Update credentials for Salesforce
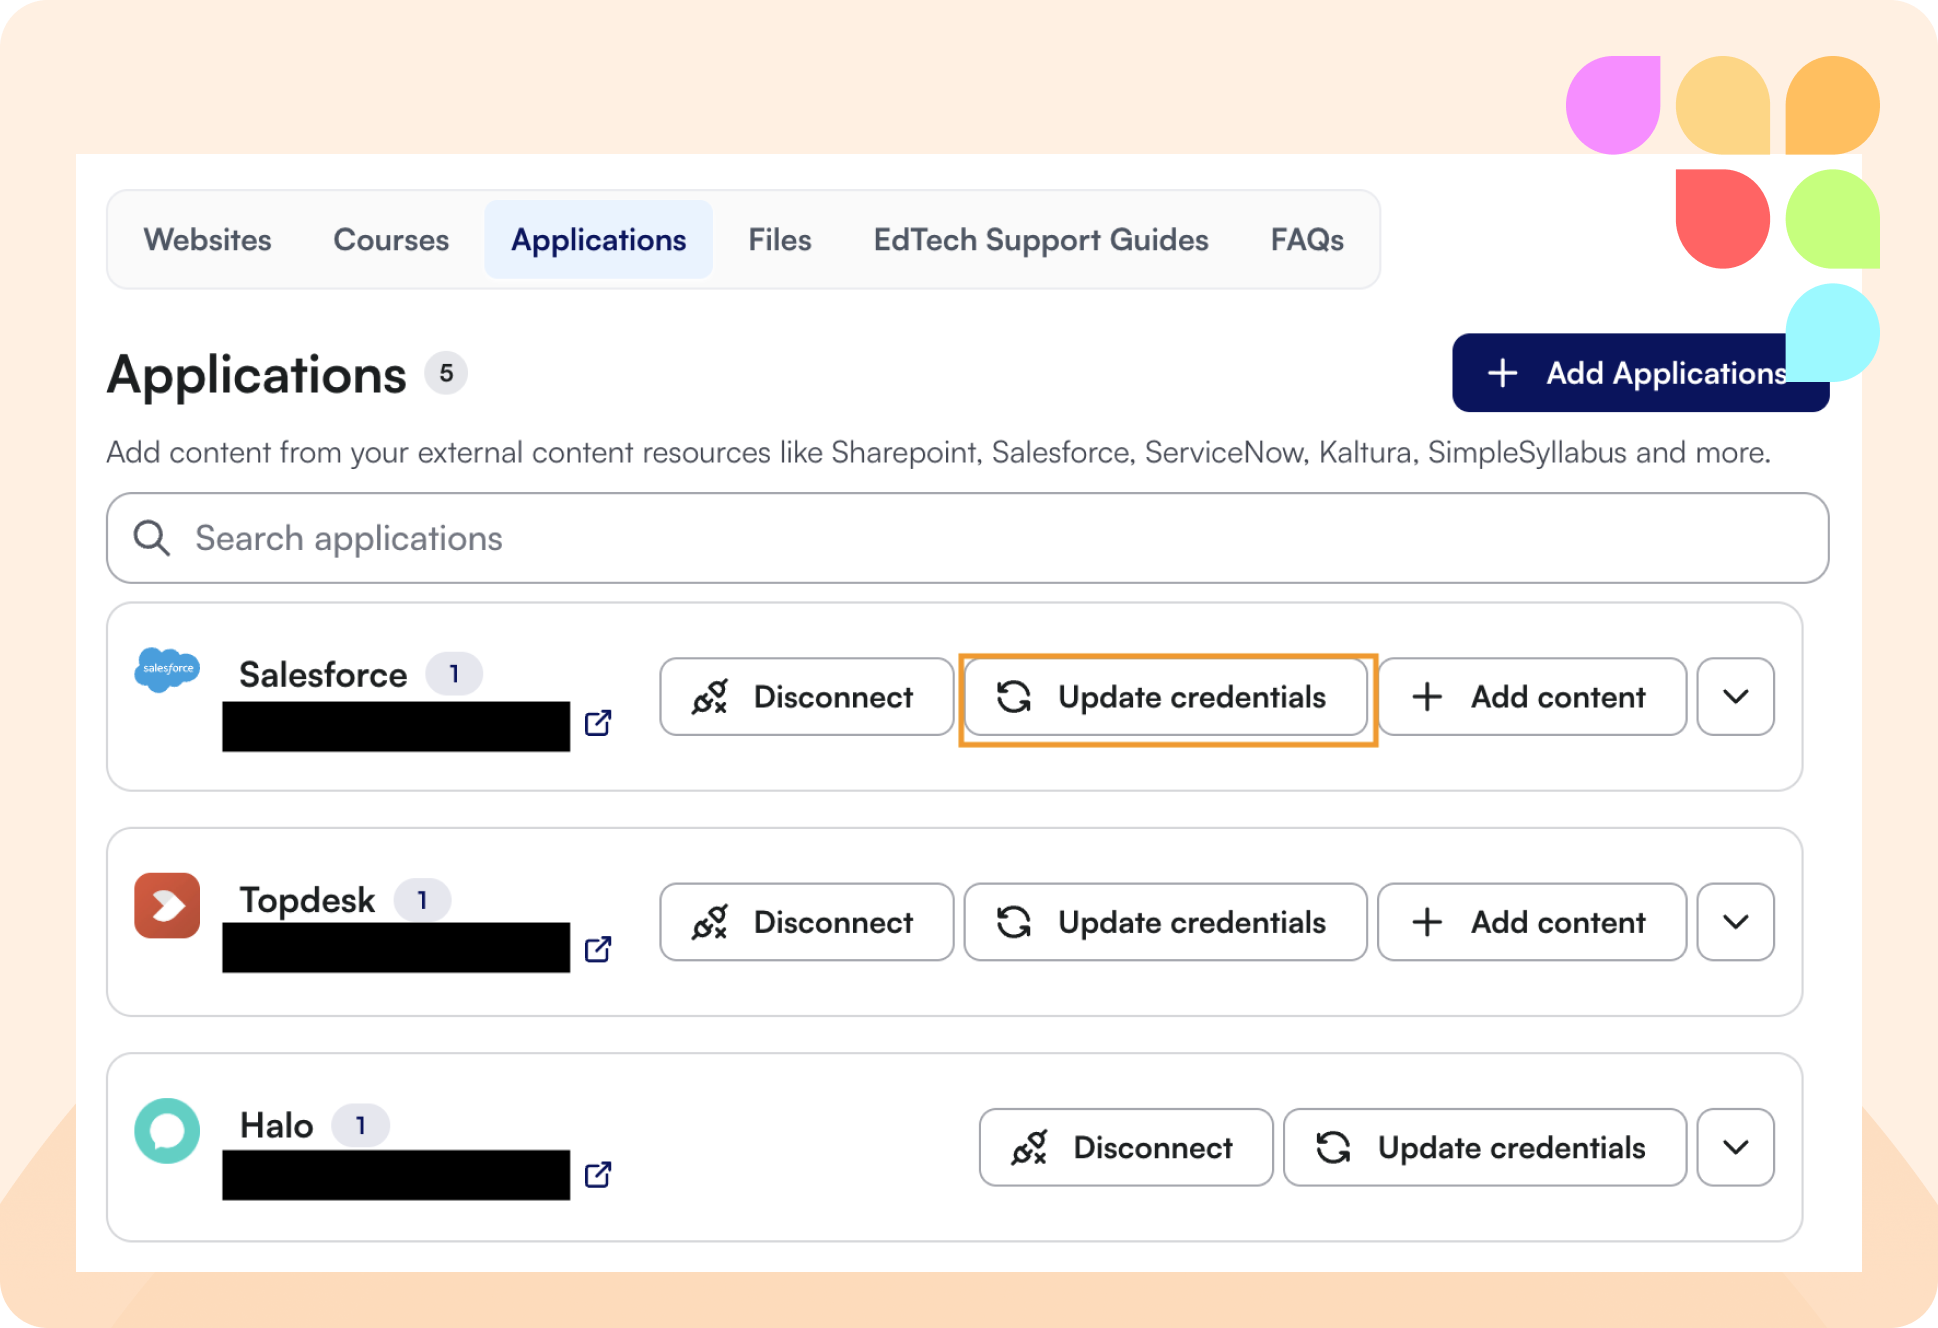This screenshot has width=1938, height=1328. tap(1165, 697)
